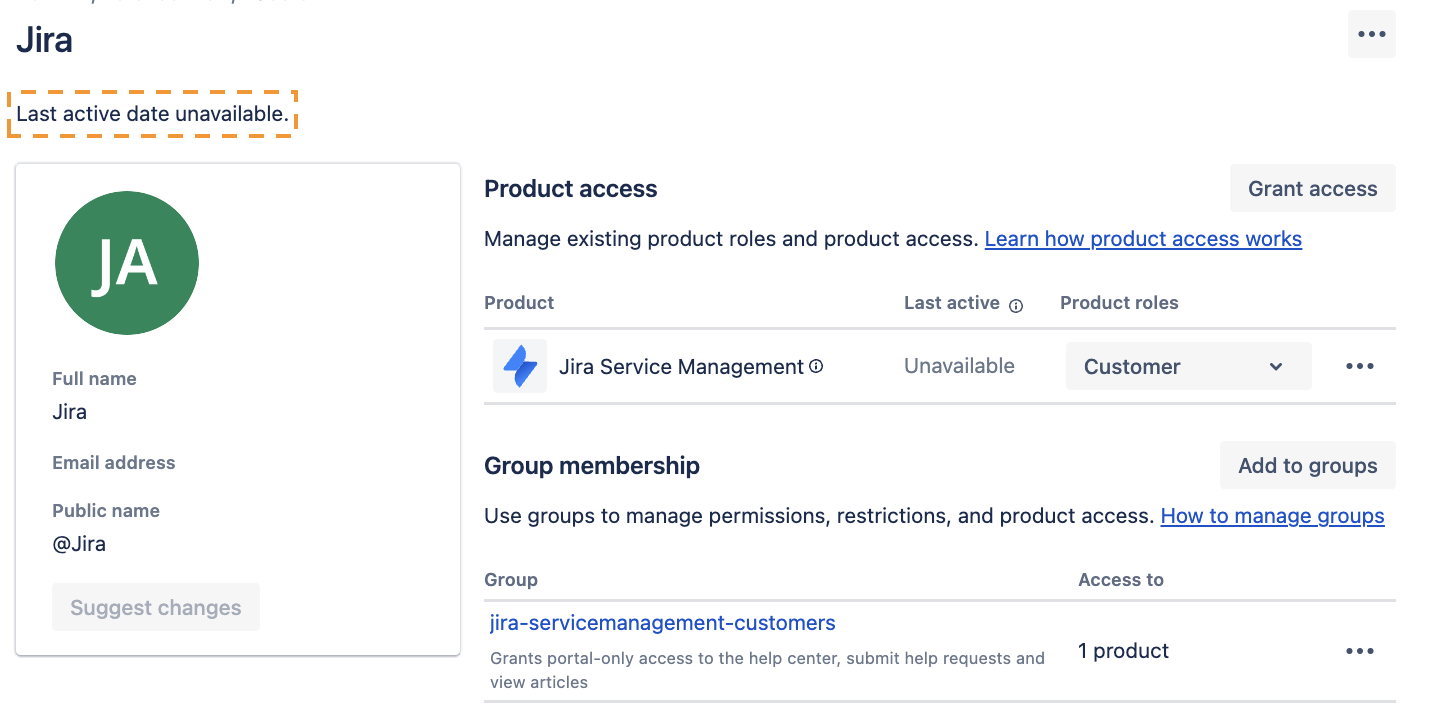Image resolution: width=1432 pixels, height=724 pixels.
Task: Click the Product roles column header
Action: 1119,303
